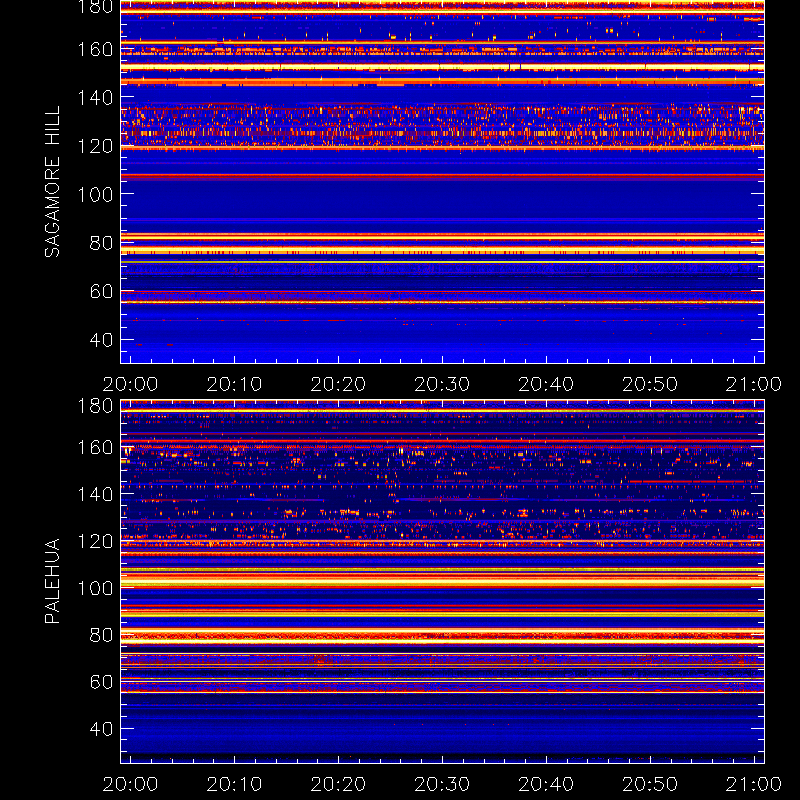Click 20:10 time label under Sagamore Hill plot

pos(234,384)
